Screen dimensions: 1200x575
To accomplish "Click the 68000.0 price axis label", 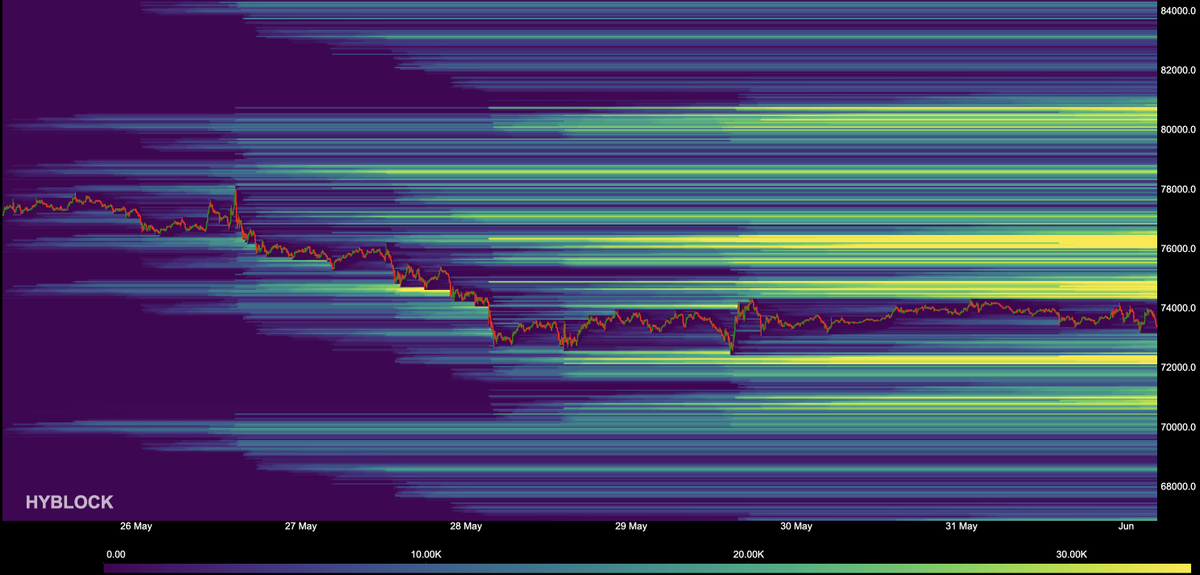I will coord(1179,487).
